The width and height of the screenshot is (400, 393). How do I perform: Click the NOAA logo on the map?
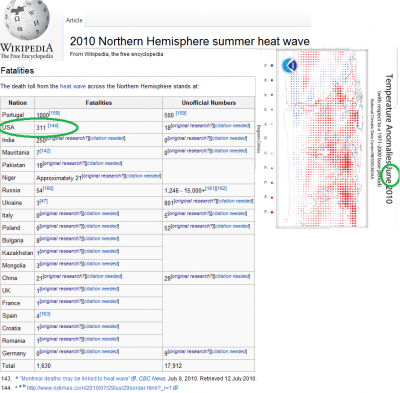click(x=289, y=65)
